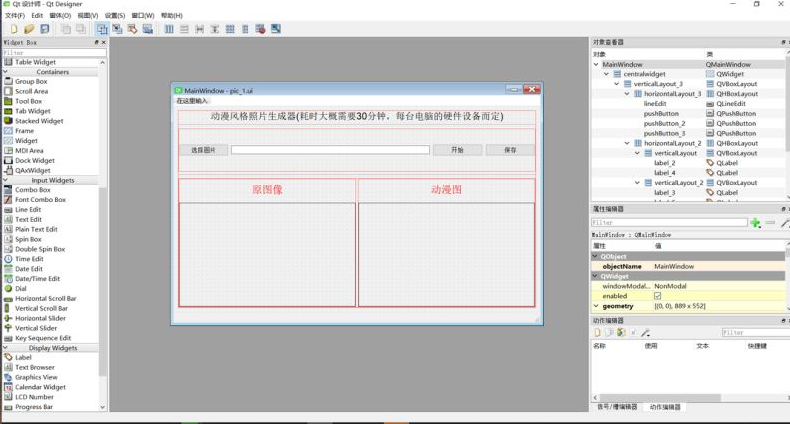Click the property editor Filter field
The width and height of the screenshot is (790, 424).
669,222
